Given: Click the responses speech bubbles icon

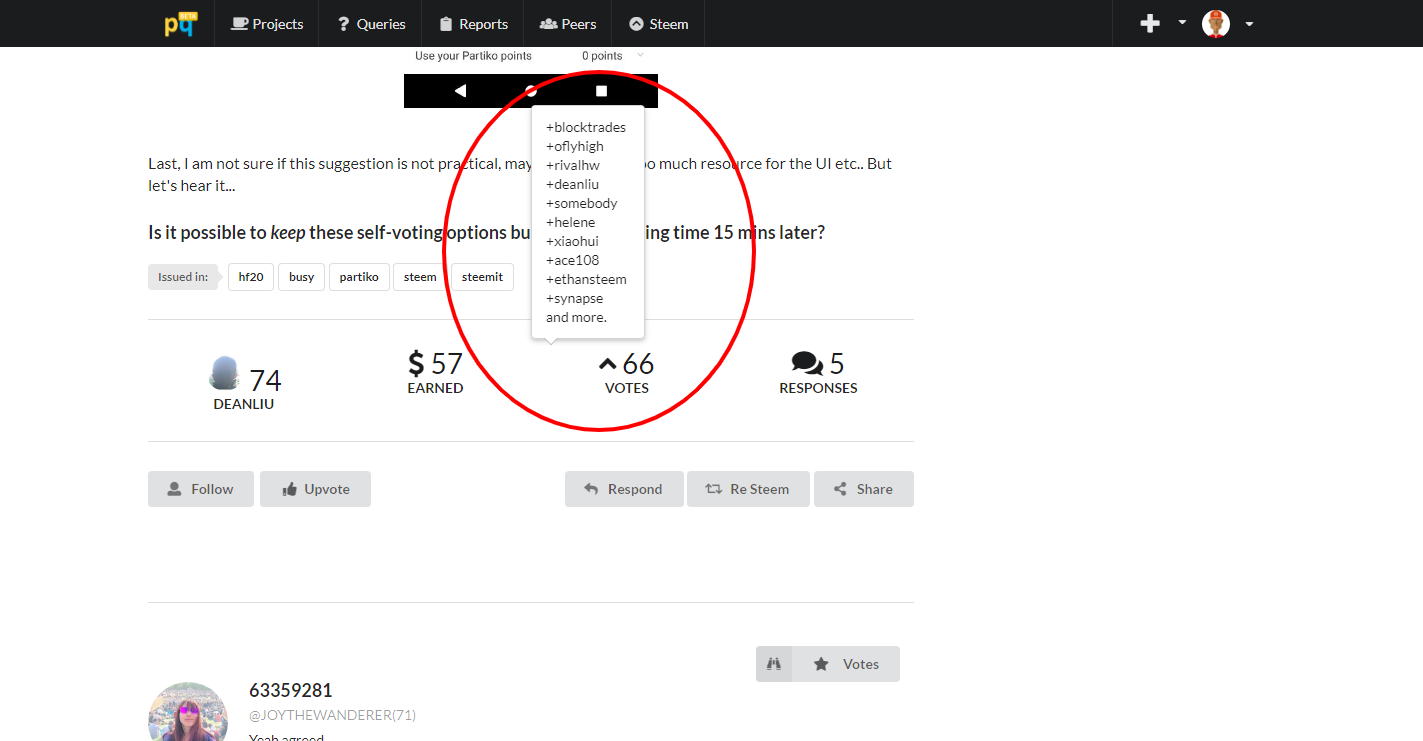Looking at the screenshot, I should click(807, 364).
